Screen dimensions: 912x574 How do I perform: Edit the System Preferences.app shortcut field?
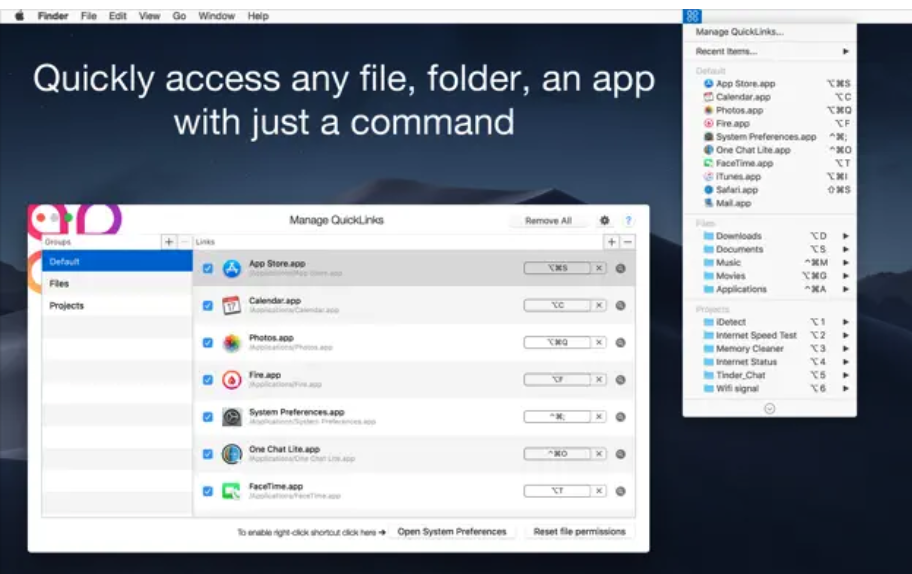(x=557, y=417)
